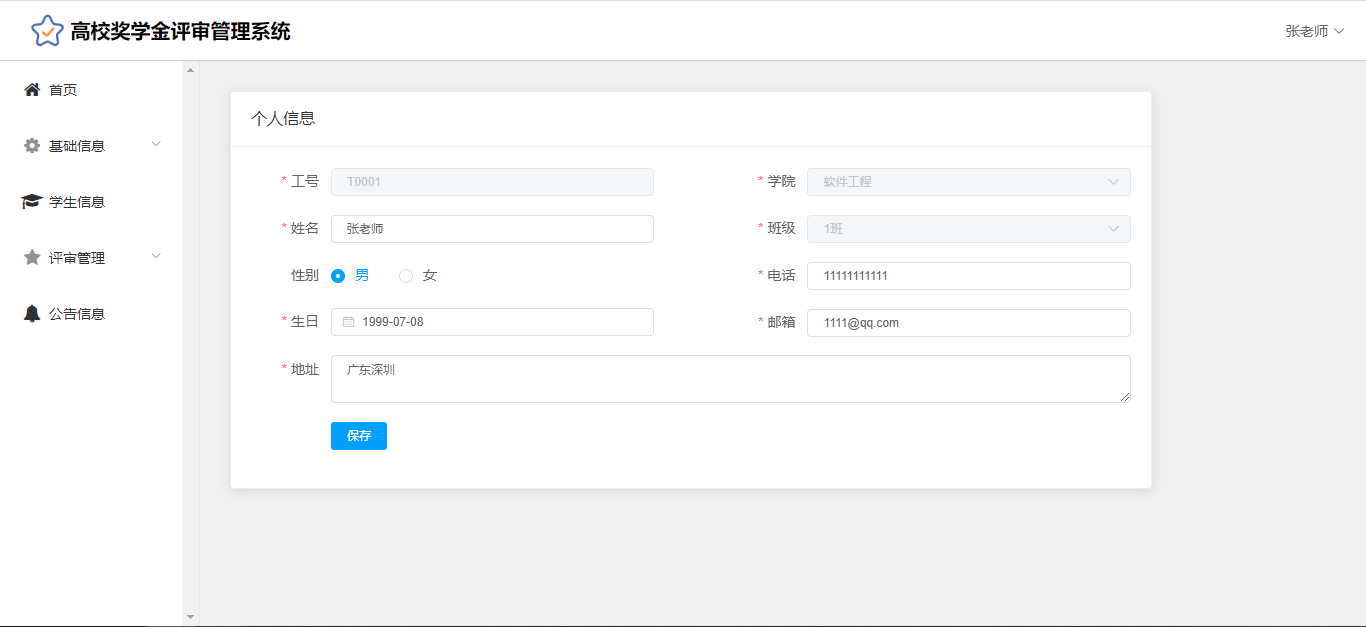
Task: Click the calendar icon in the 生日 field
Action: click(349, 322)
